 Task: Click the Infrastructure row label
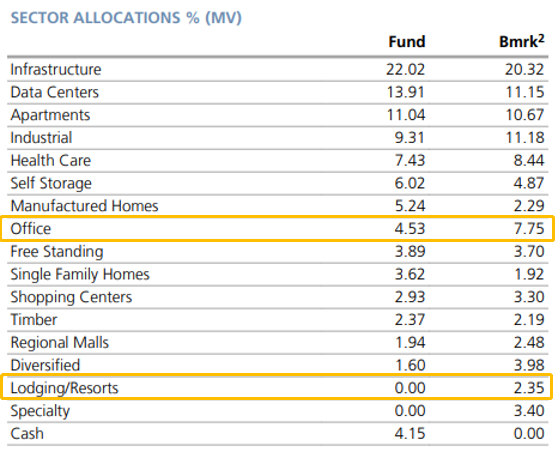(x=56, y=69)
